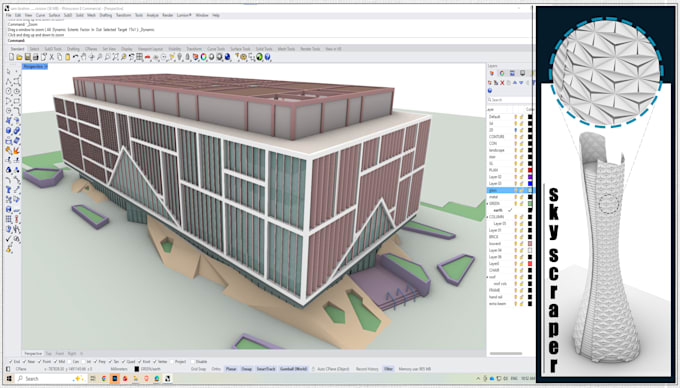Image resolution: width=680 pixels, height=388 pixels.
Task: Click the Options gear icon
Action: (x=244, y=57)
